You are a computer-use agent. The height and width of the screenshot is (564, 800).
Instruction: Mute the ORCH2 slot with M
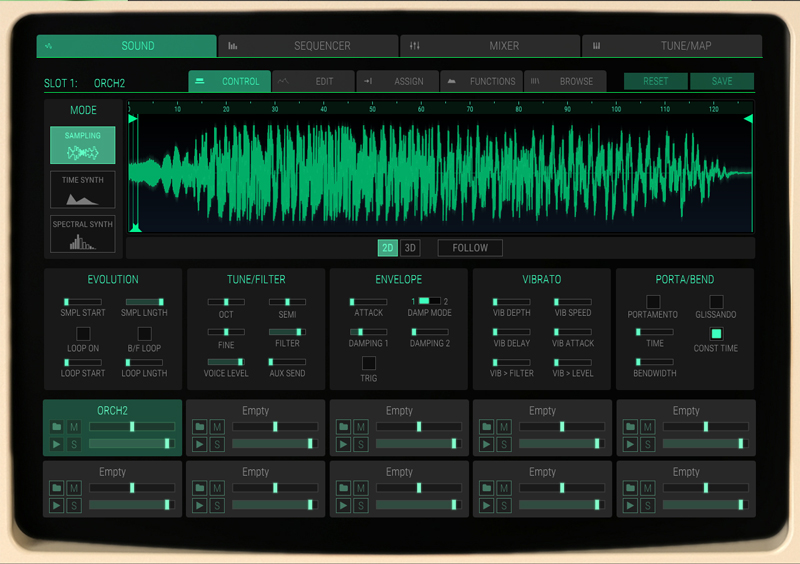(74, 427)
